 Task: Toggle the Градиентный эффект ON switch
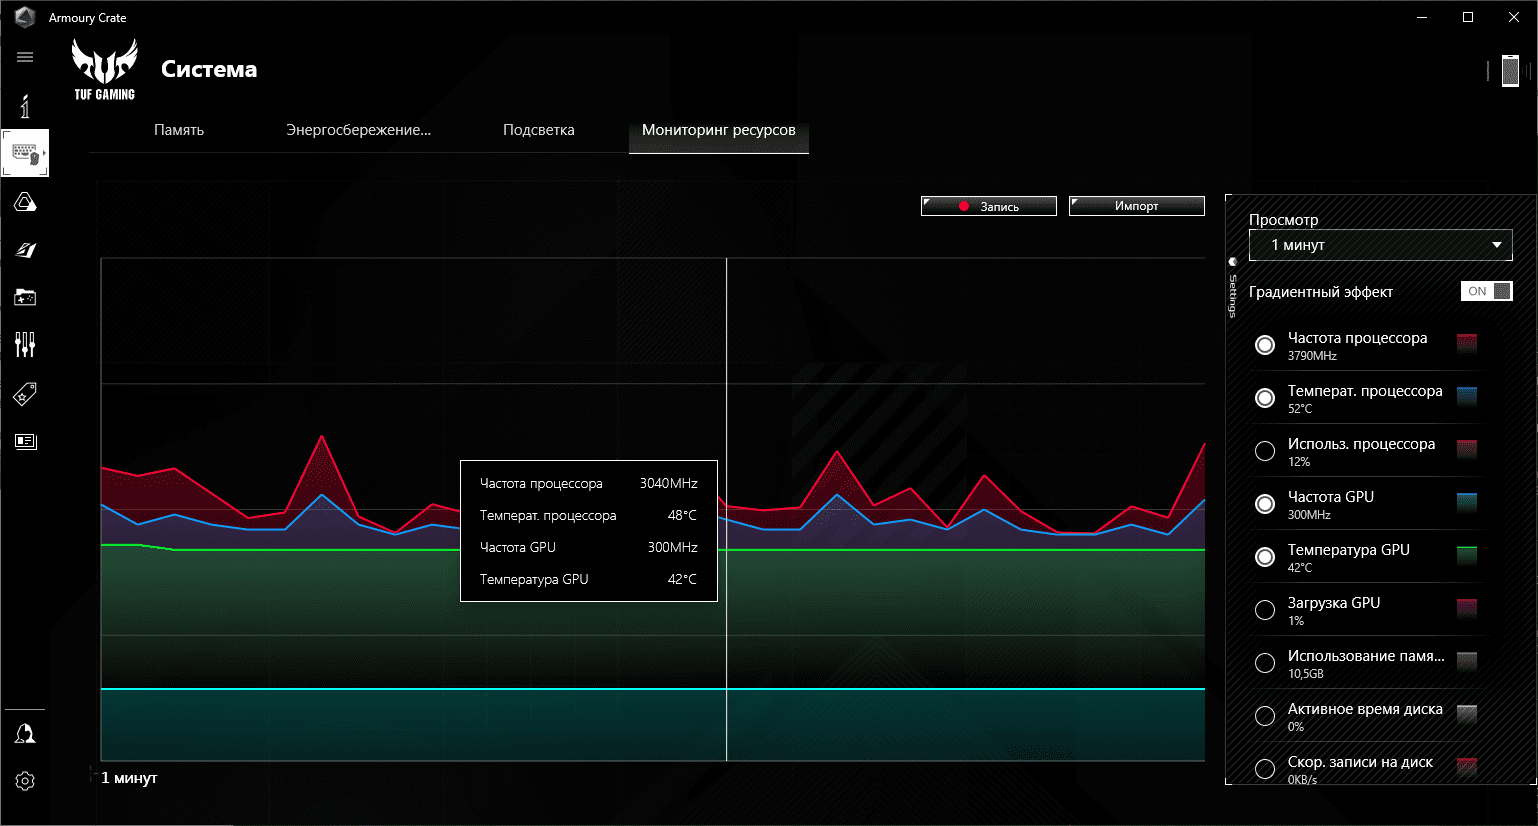click(x=1486, y=291)
